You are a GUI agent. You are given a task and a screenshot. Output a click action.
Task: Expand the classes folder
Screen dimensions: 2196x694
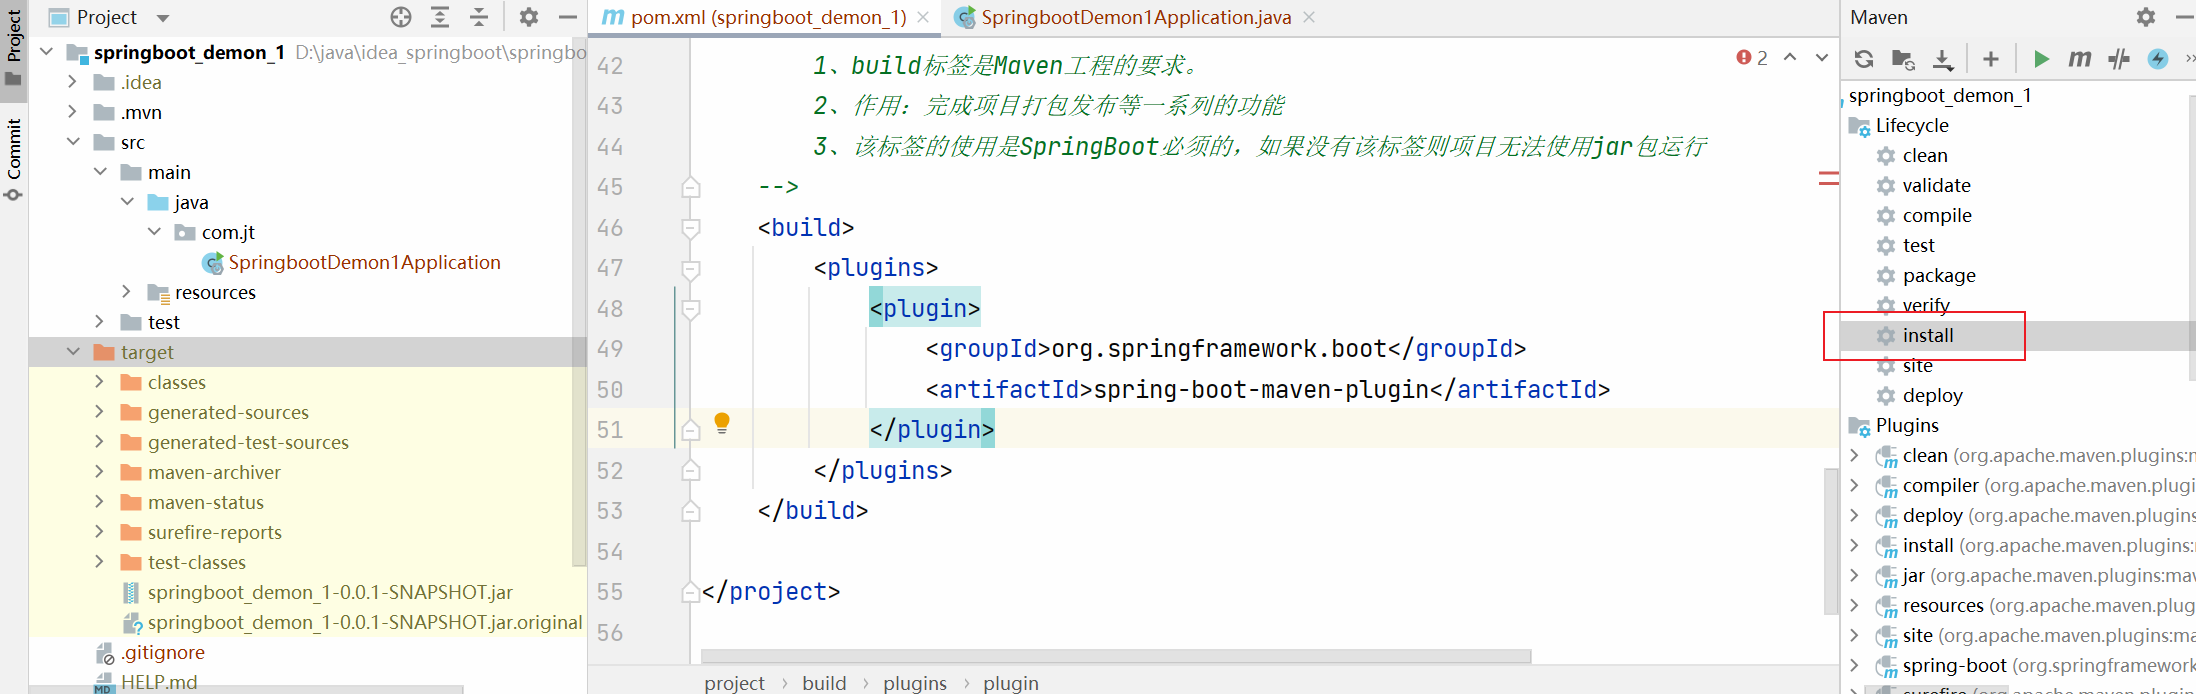point(100,382)
